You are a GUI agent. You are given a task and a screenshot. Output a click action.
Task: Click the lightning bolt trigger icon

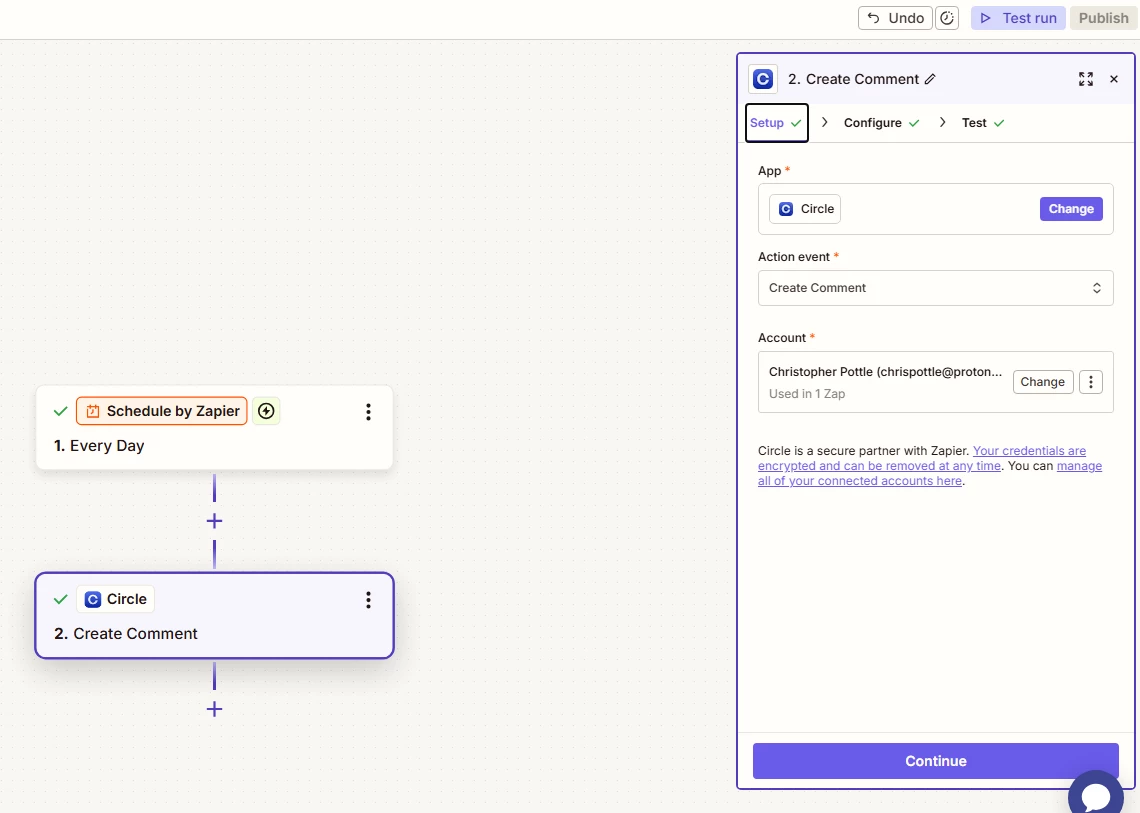pyautogui.click(x=266, y=411)
